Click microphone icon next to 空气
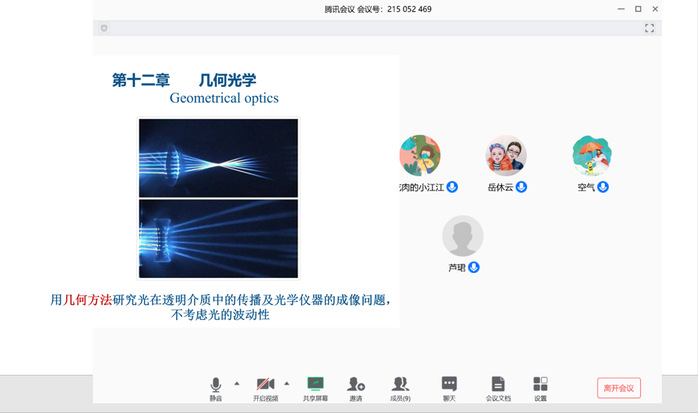The image size is (698, 413). pyautogui.click(x=603, y=187)
